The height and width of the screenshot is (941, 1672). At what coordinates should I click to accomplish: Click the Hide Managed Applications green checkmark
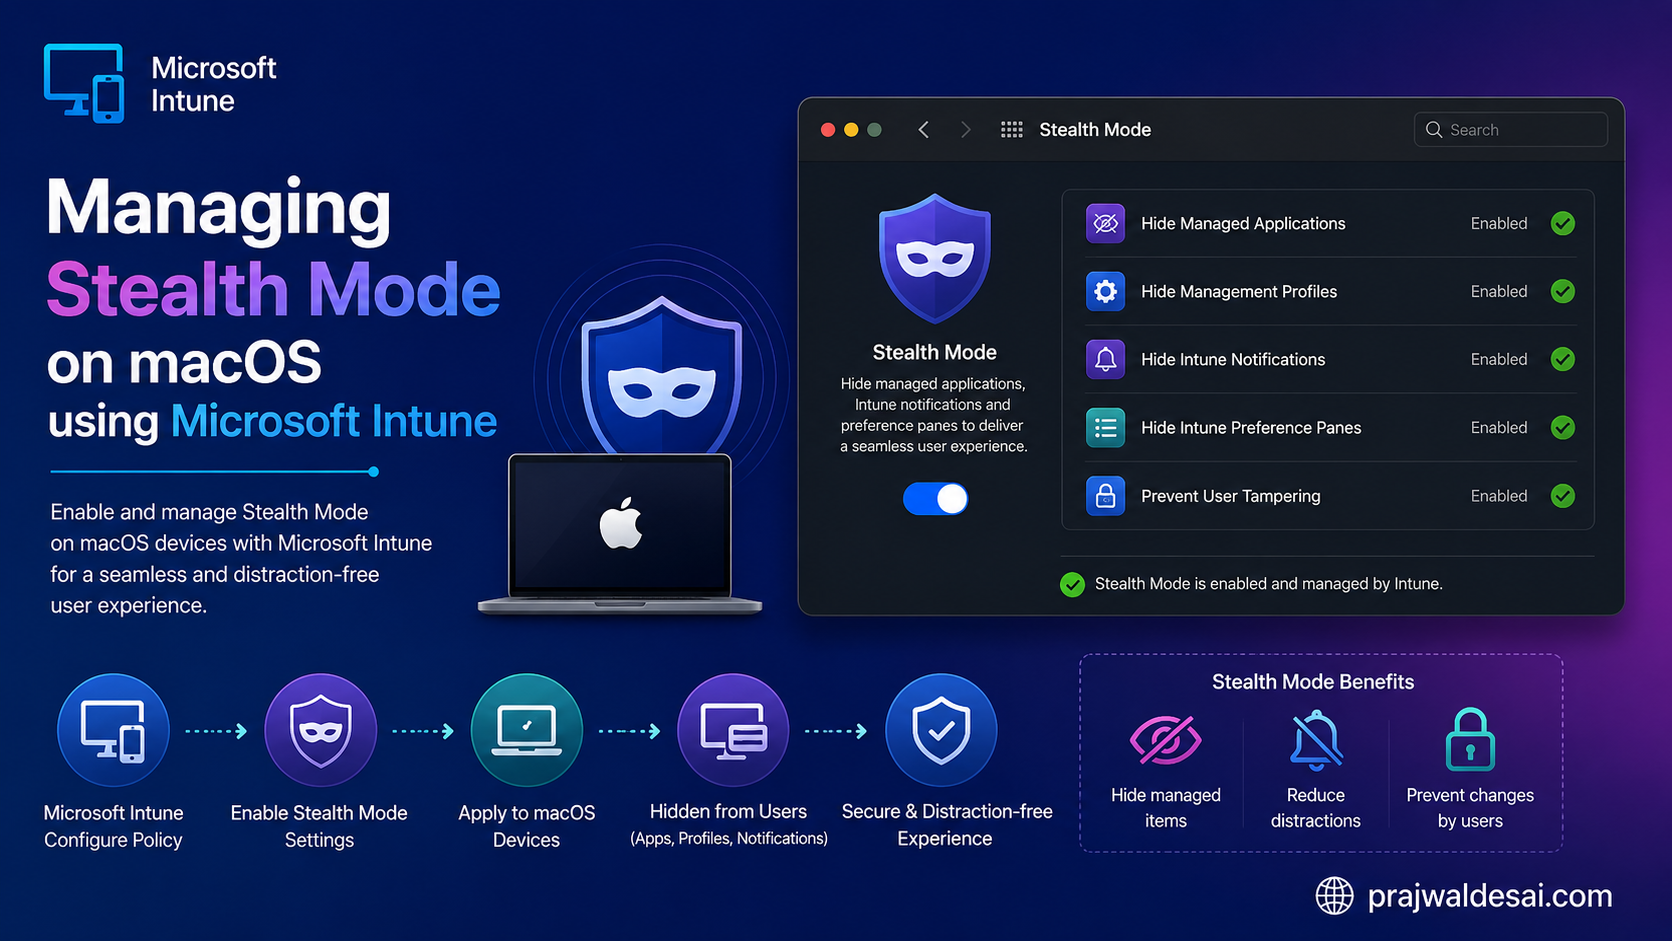[x=1563, y=223]
